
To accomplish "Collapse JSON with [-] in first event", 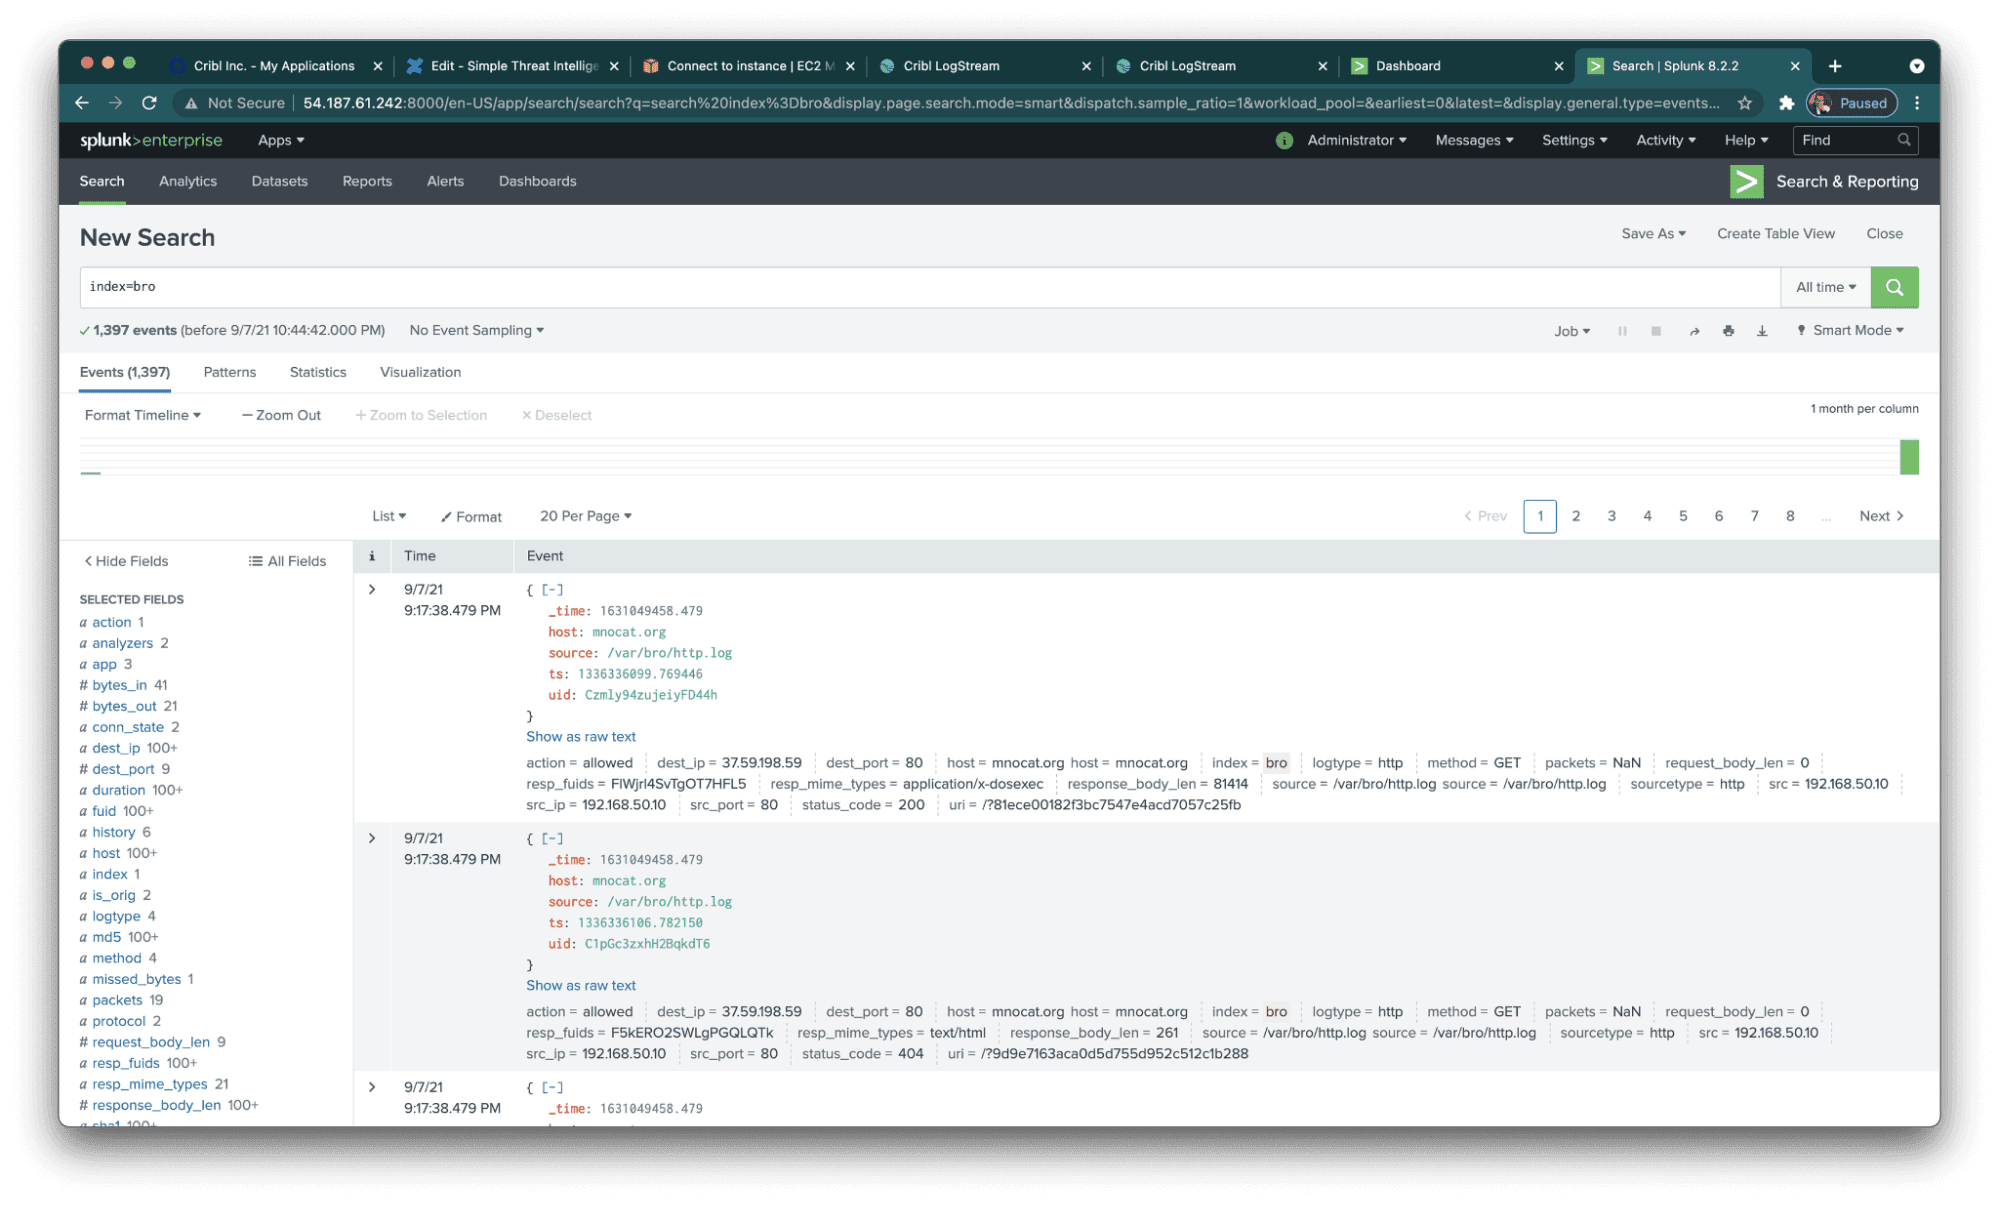I will point(552,590).
